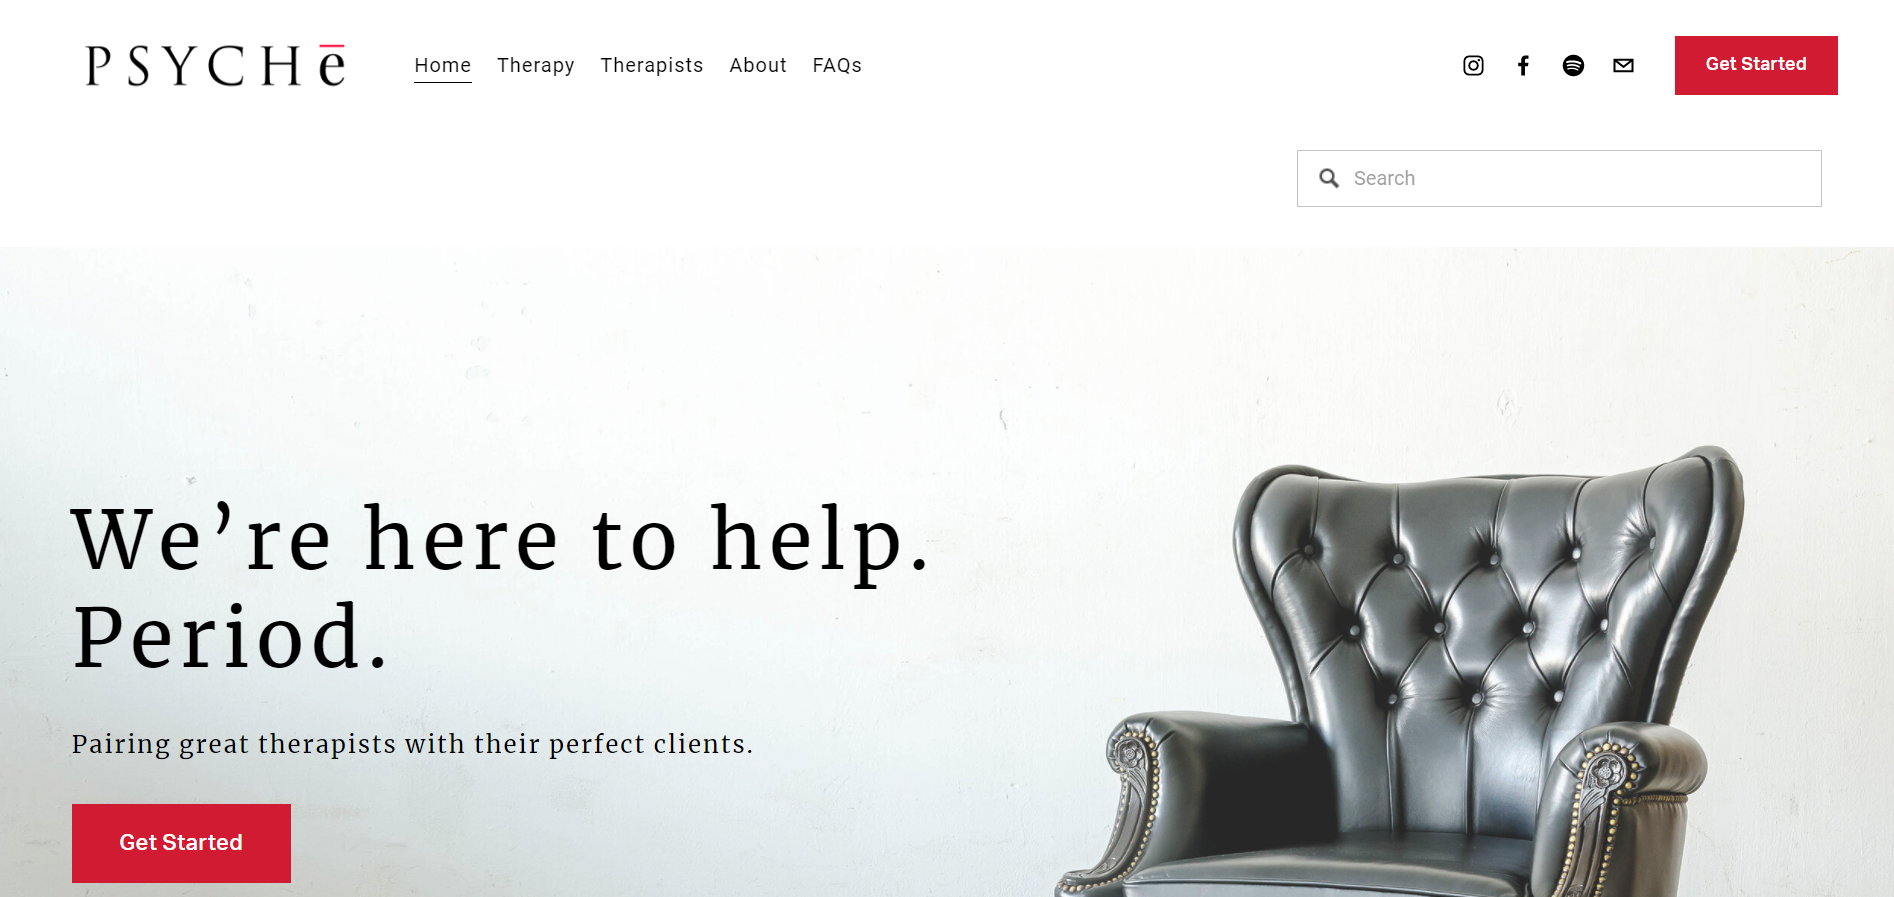Screen dimensions: 1894x897
Task: Click the 'Pairing great therapists' tagline
Action: (412, 744)
